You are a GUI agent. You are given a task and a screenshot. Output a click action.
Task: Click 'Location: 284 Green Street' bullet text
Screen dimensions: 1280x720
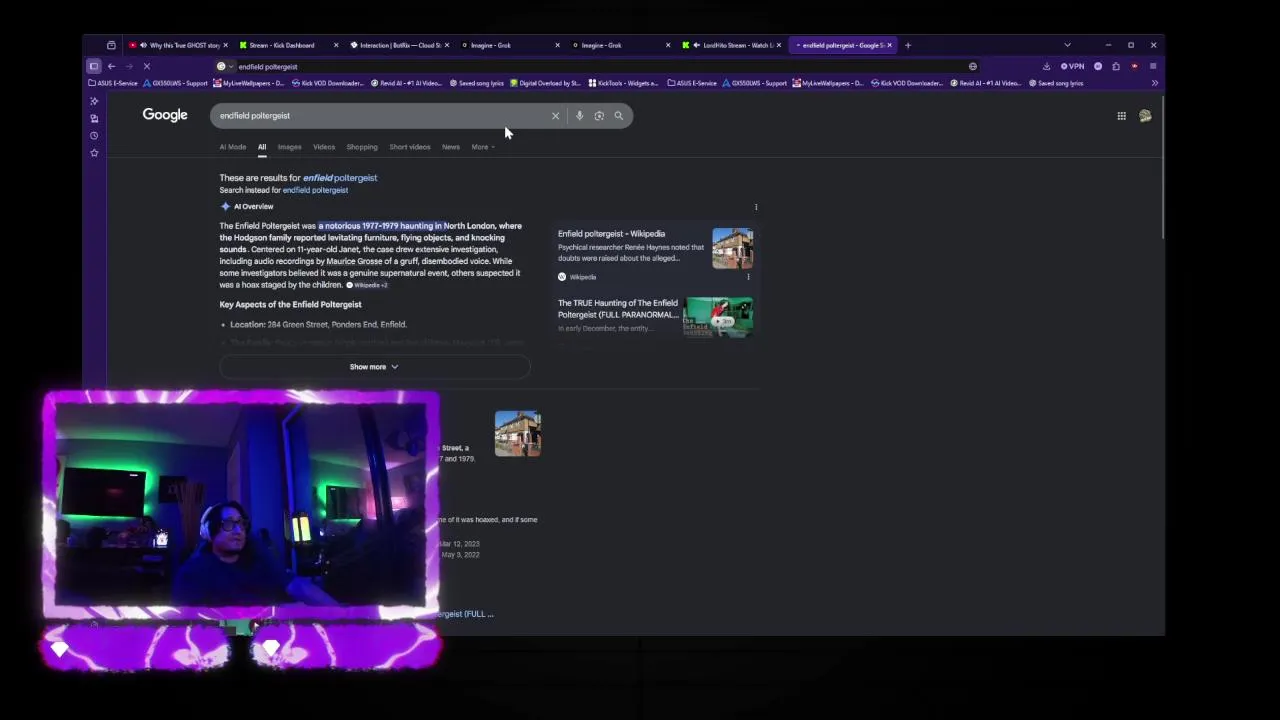click(318, 325)
